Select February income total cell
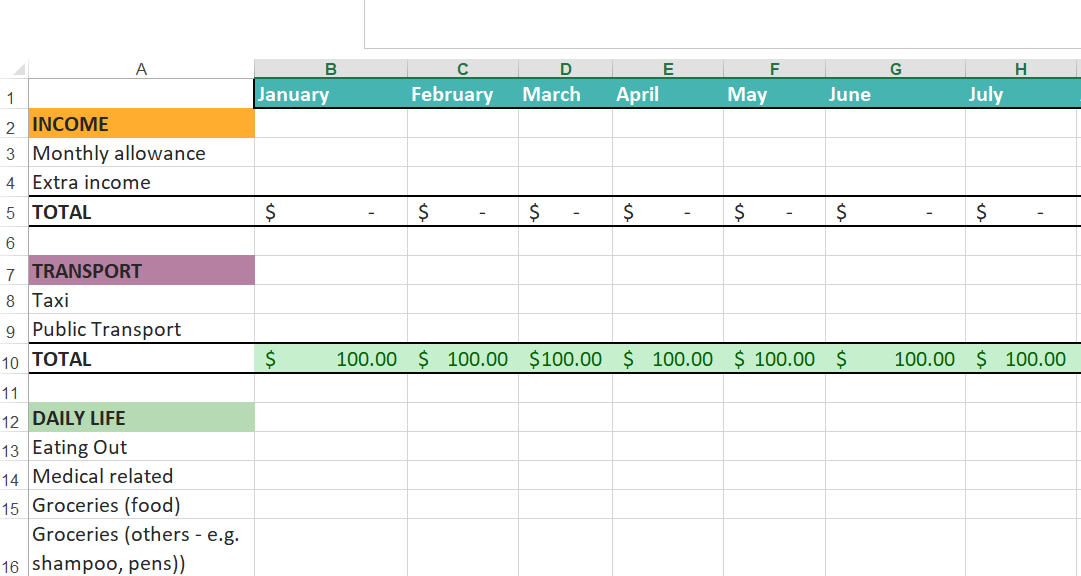This screenshot has height=576, width=1081. click(463, 212)
